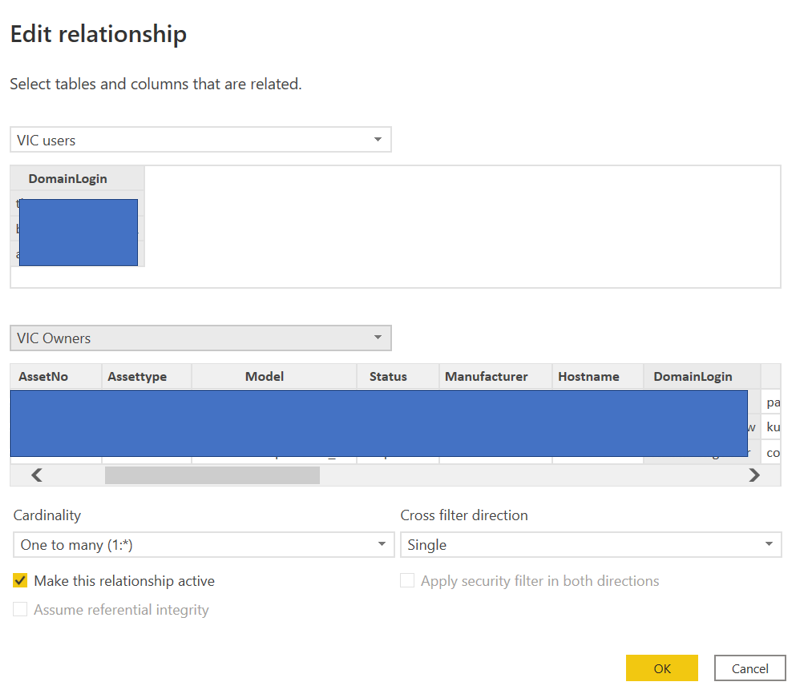Click the horizontal scrollbar thumb
The width and height of the screenshot is (795, 700).
click(x=212, y=475)
